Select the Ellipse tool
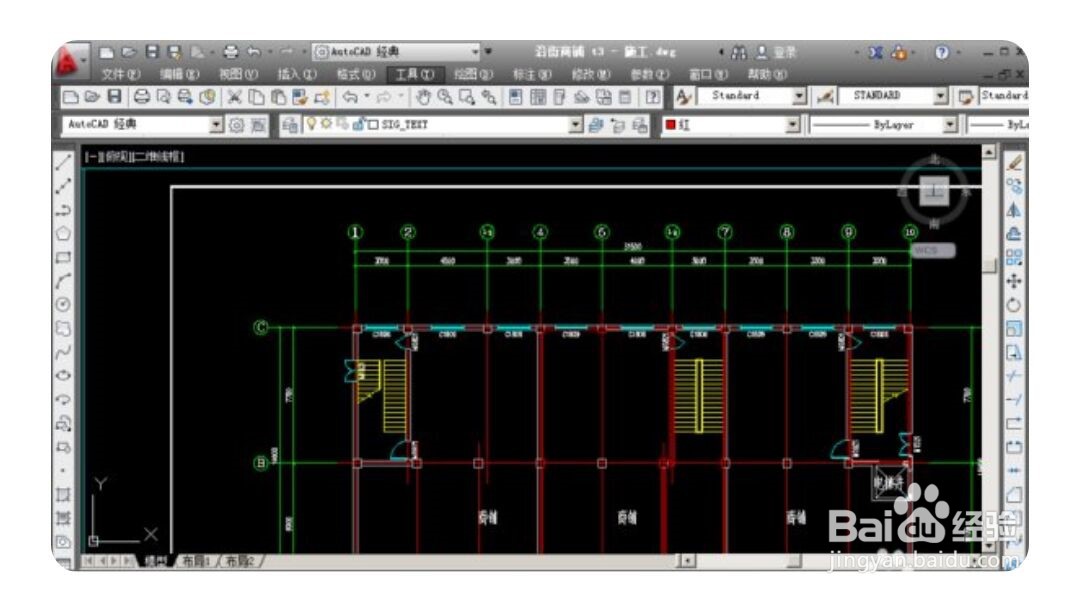1079x597 pixels. (63, 376)
